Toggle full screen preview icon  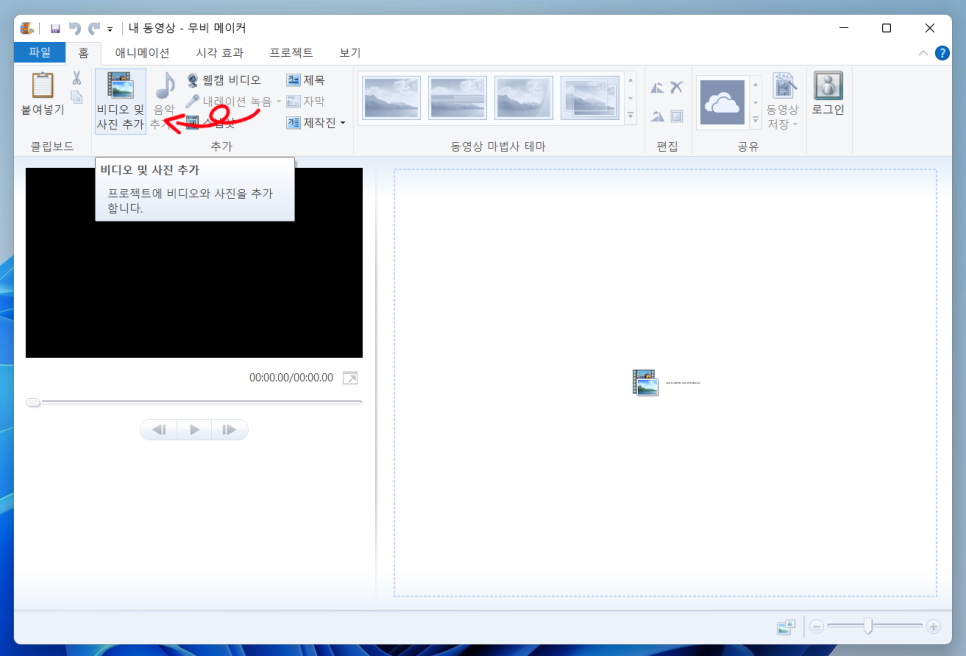click(351, 378)
